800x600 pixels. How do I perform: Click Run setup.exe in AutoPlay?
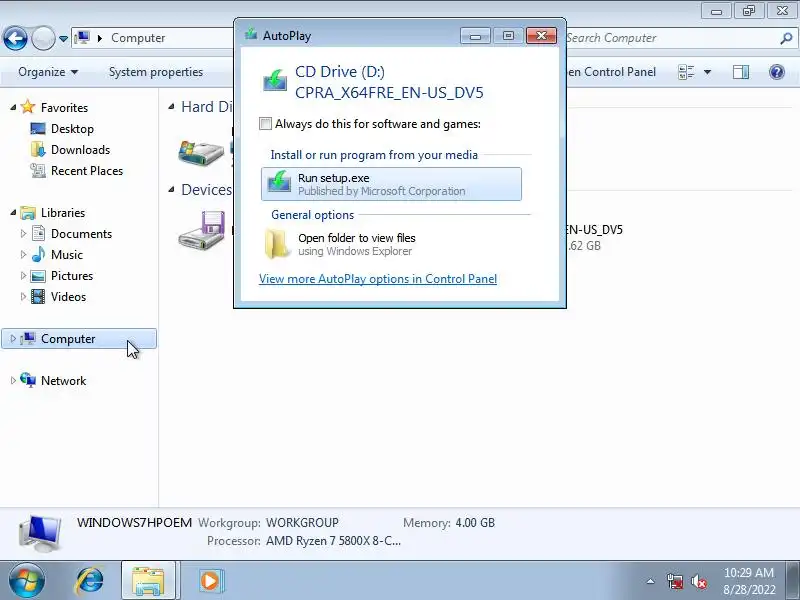(x=391, y=184)
